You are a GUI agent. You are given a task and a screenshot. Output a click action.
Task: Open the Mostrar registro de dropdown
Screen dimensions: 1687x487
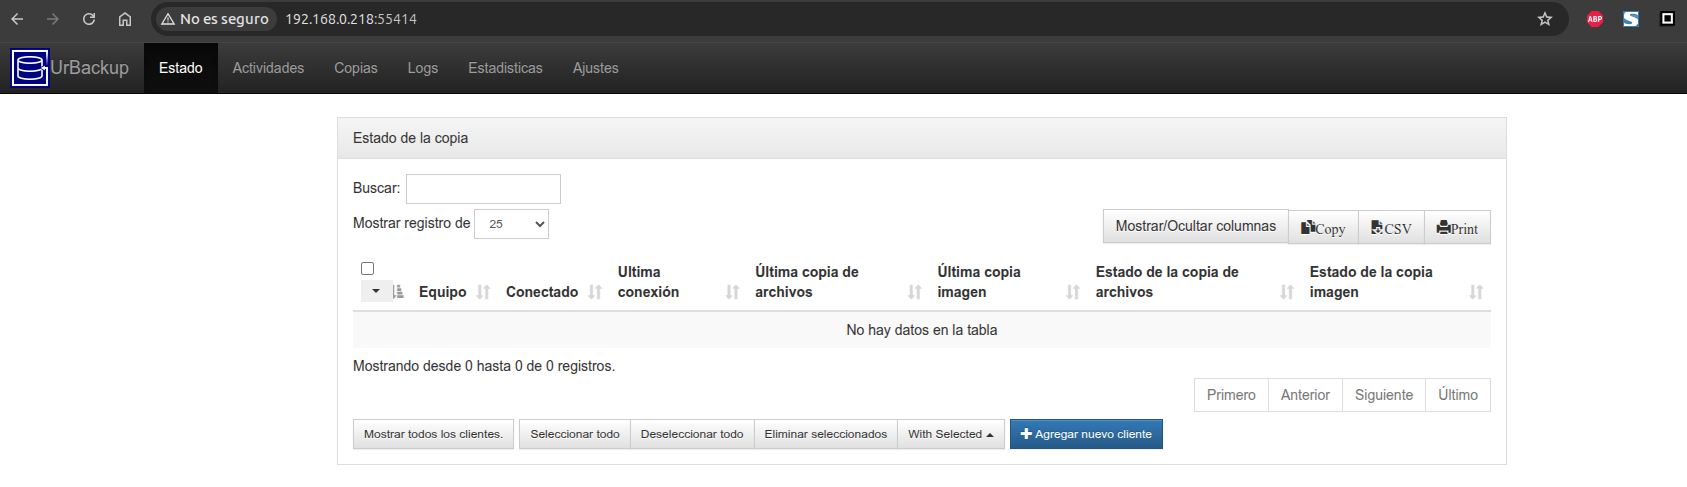(511, 224)
